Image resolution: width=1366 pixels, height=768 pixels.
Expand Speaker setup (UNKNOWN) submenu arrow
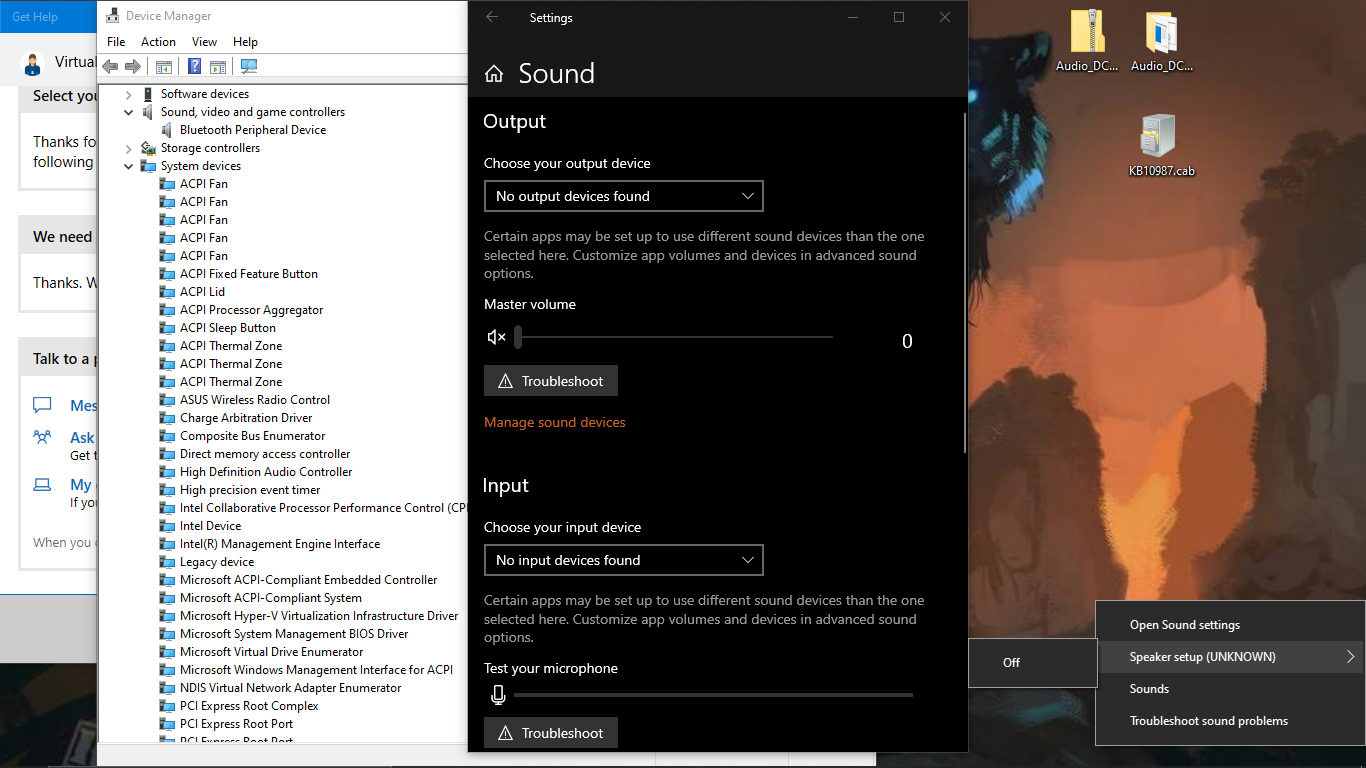tap(1350, 657)
